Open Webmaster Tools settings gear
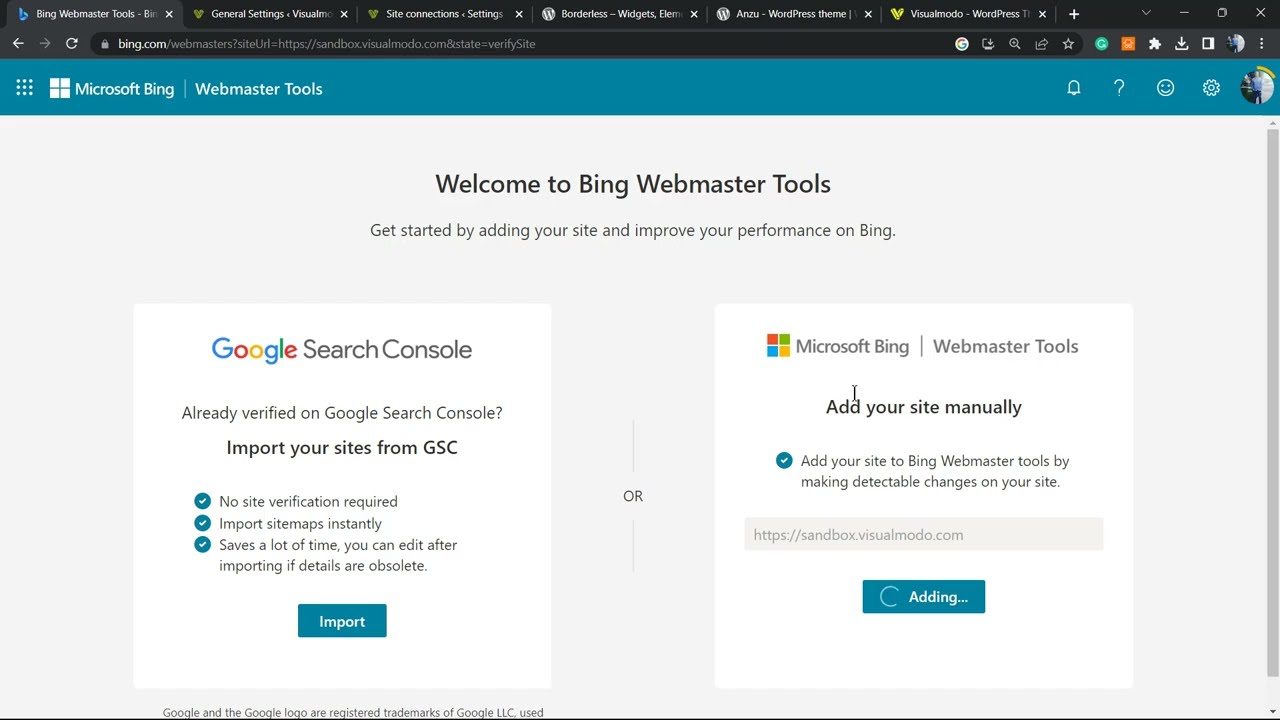 pyautogui.click(x=1211, y=88)
